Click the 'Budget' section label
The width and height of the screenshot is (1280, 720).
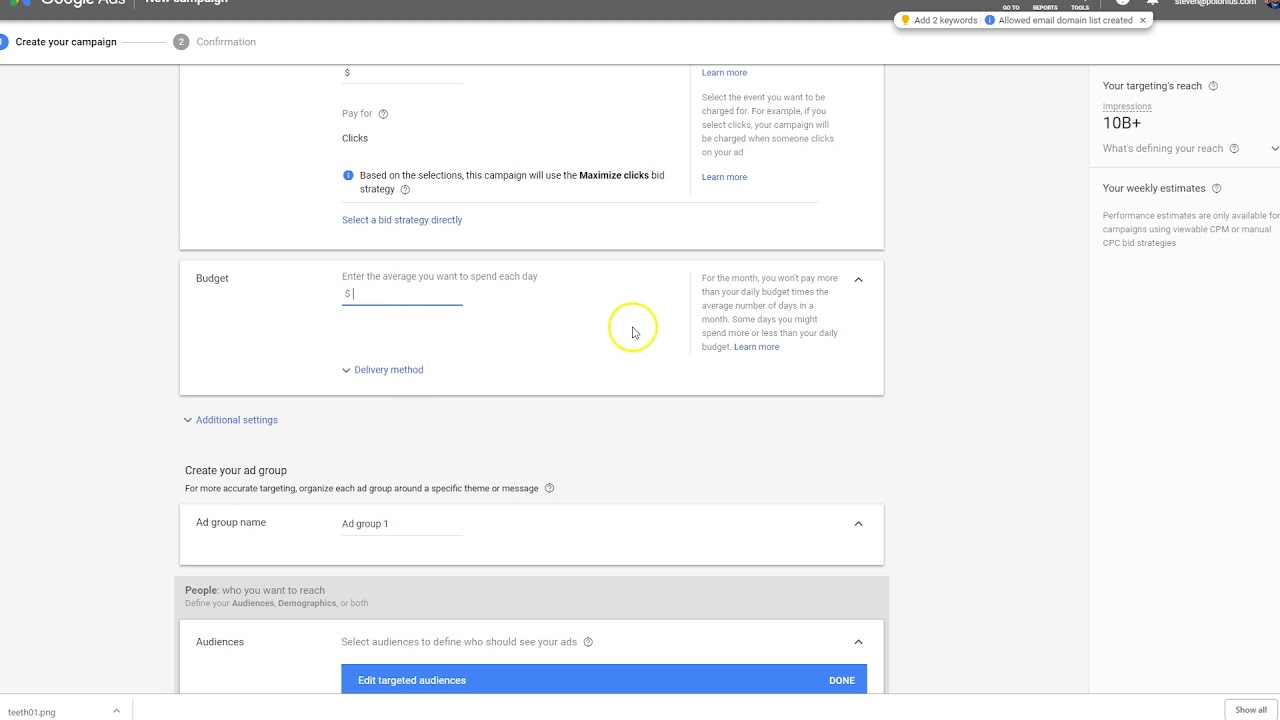[212, 279]
